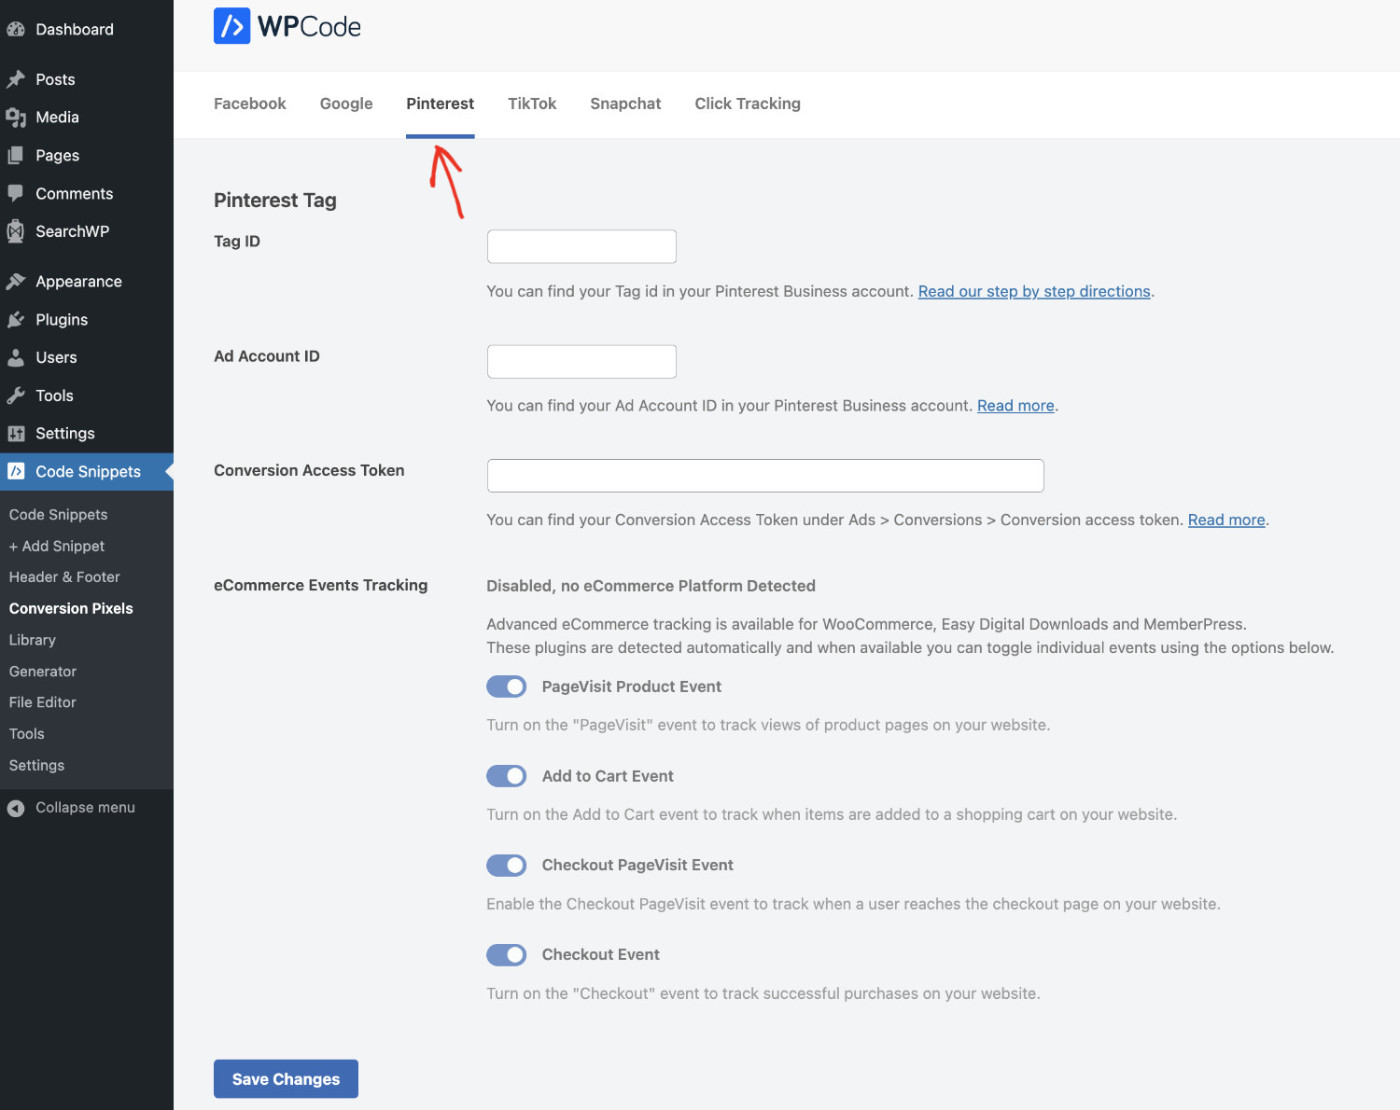
Task: Click the Tools wrench icon
Action: [16, 396]
